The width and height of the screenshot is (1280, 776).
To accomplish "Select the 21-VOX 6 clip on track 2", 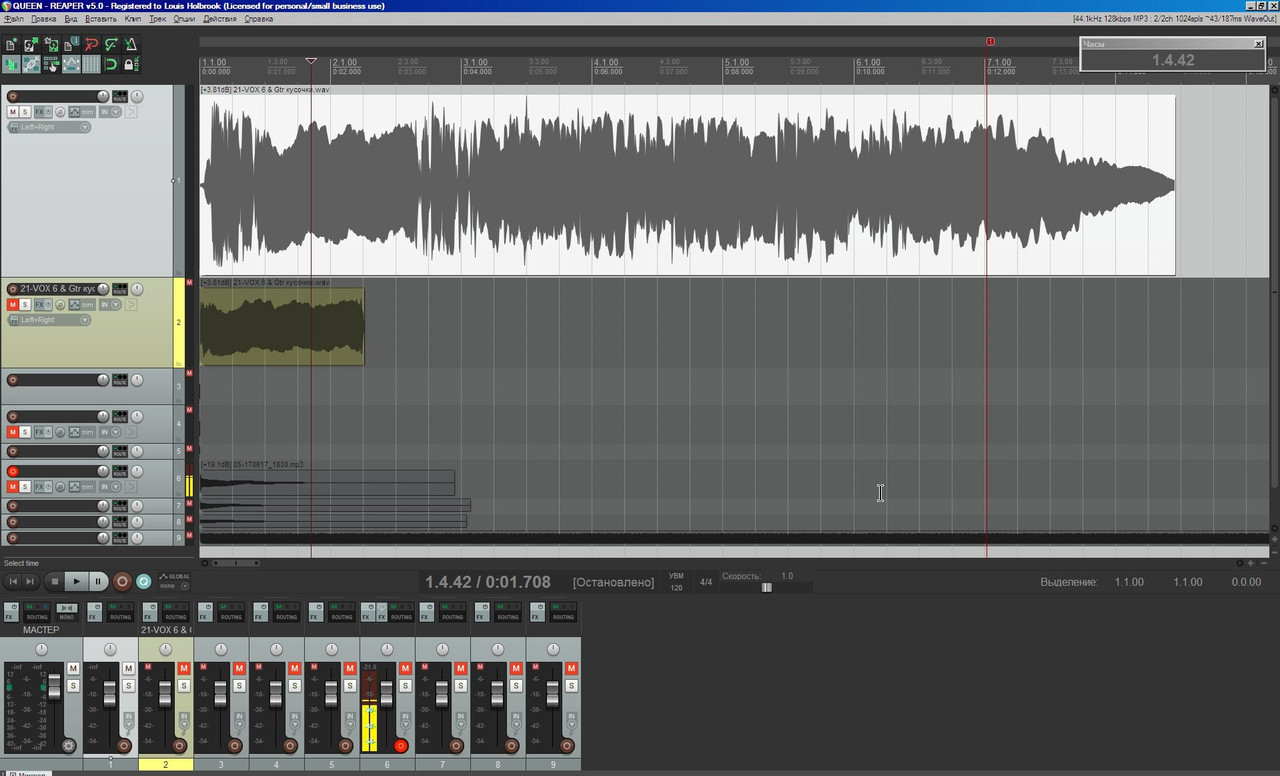I will pyautogui.click(x=282, y=327).
